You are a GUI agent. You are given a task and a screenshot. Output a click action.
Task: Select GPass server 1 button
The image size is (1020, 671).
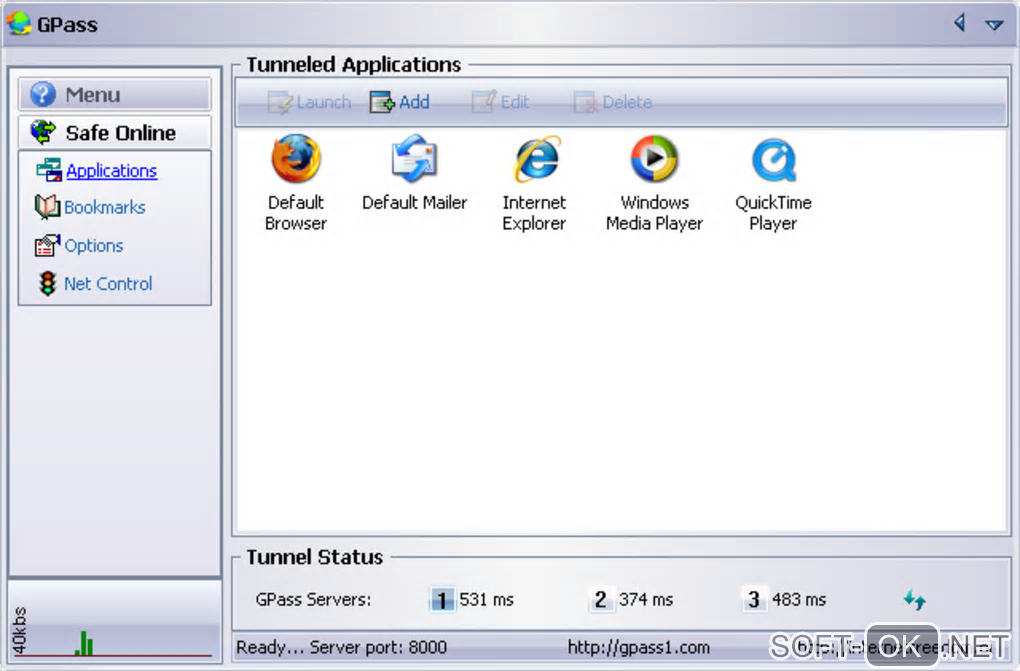(442, 599)
